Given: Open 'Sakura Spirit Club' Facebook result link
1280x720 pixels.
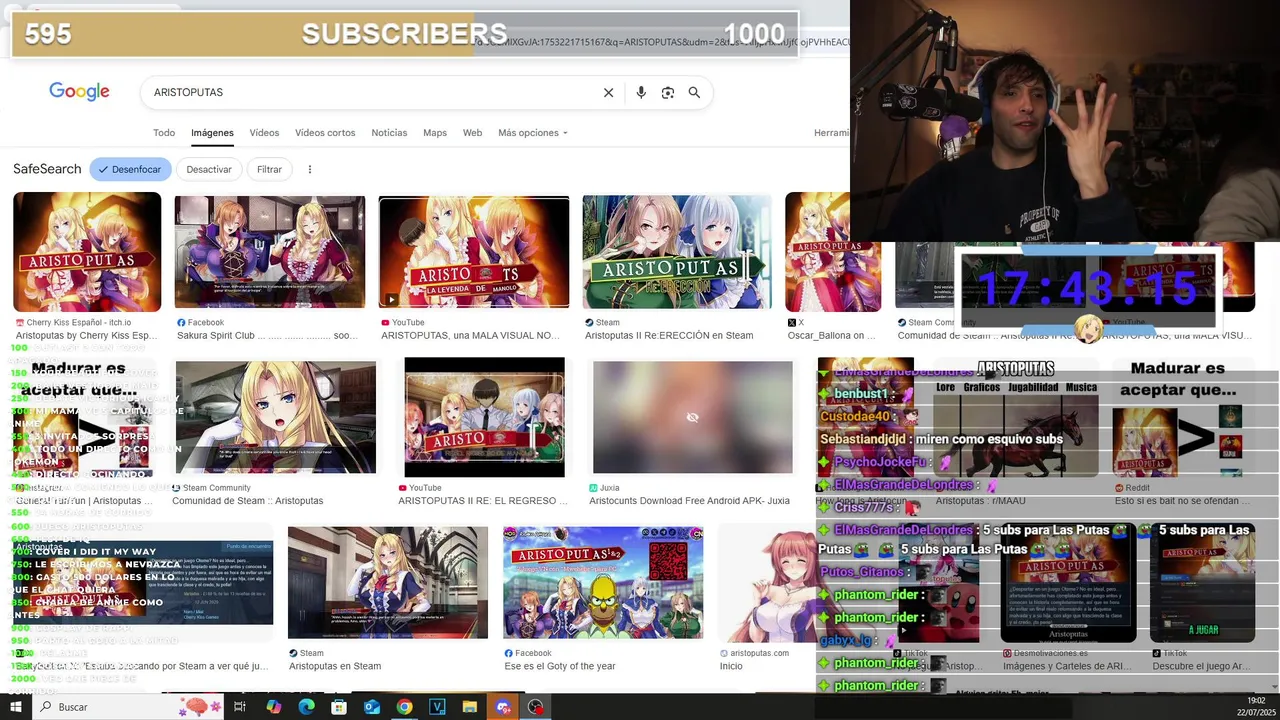Looking at the screenshot, I should pyautogui.click(x=267, y=336).
